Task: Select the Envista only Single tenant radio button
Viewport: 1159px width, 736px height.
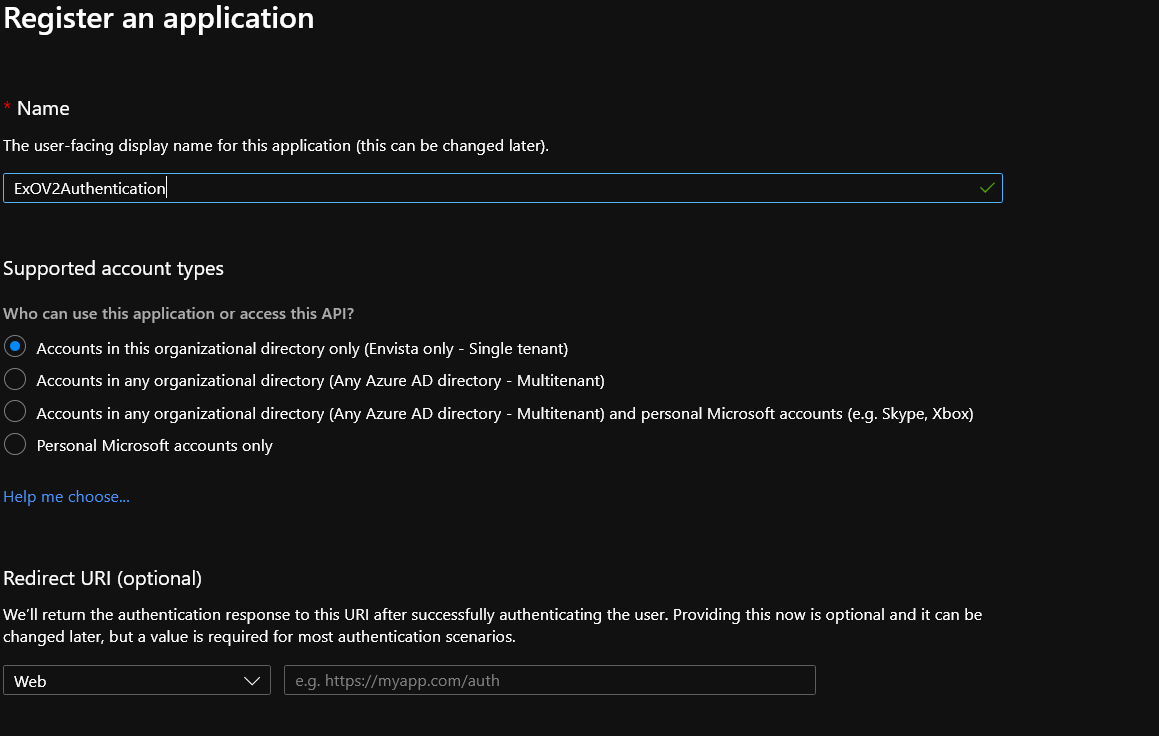Action: (x=15, y=347)
